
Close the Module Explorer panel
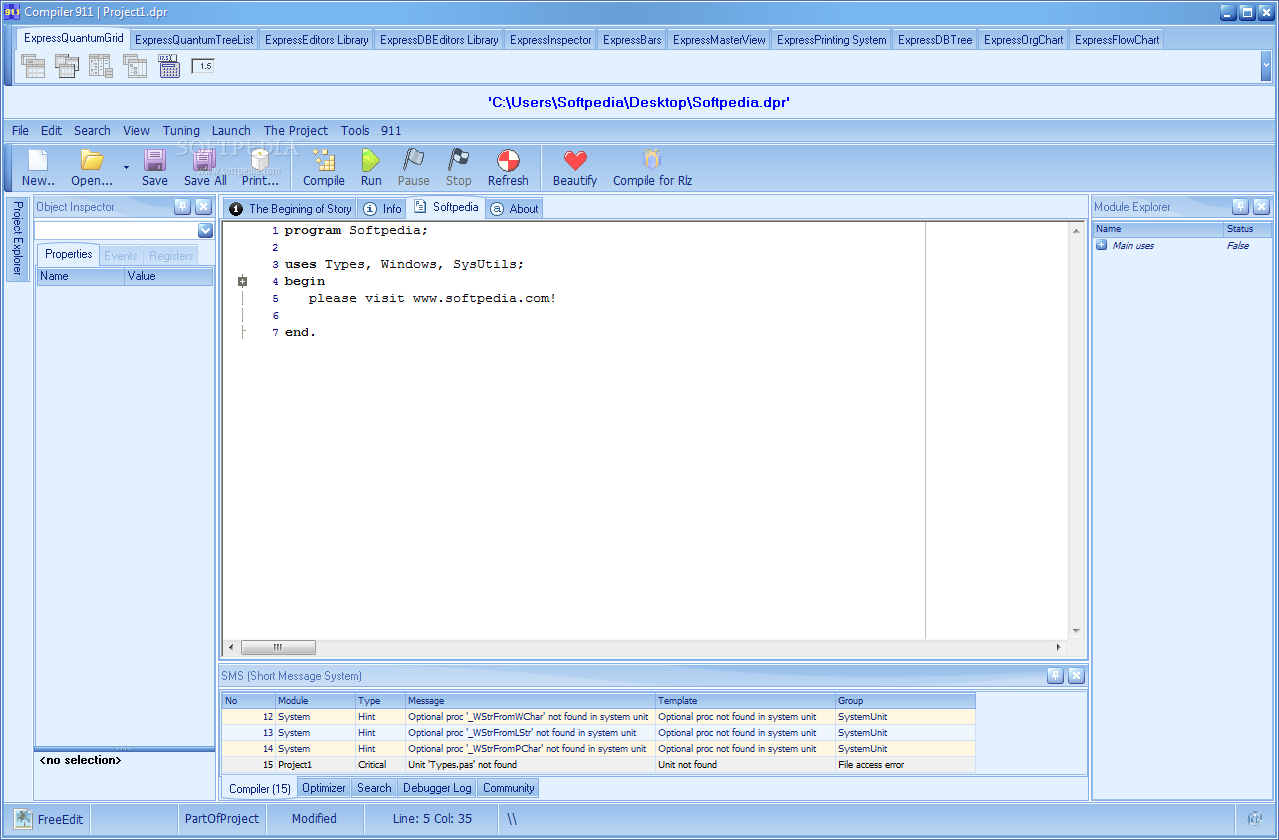pyautogui.click(x=1261, y=206)
